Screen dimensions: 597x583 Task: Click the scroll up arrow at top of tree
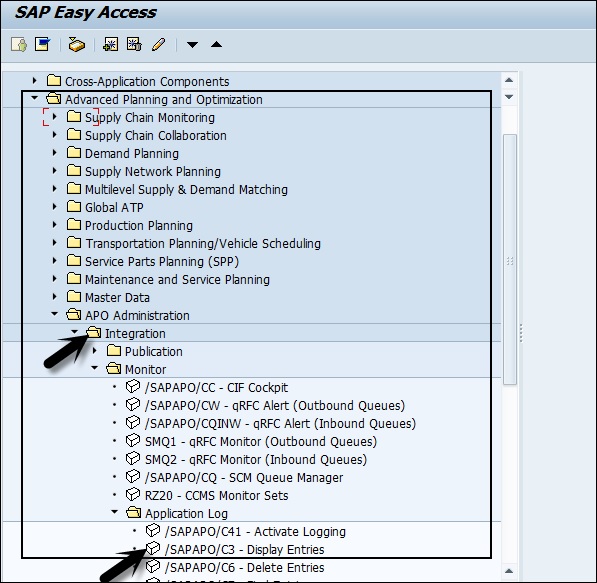pos(509,80)
